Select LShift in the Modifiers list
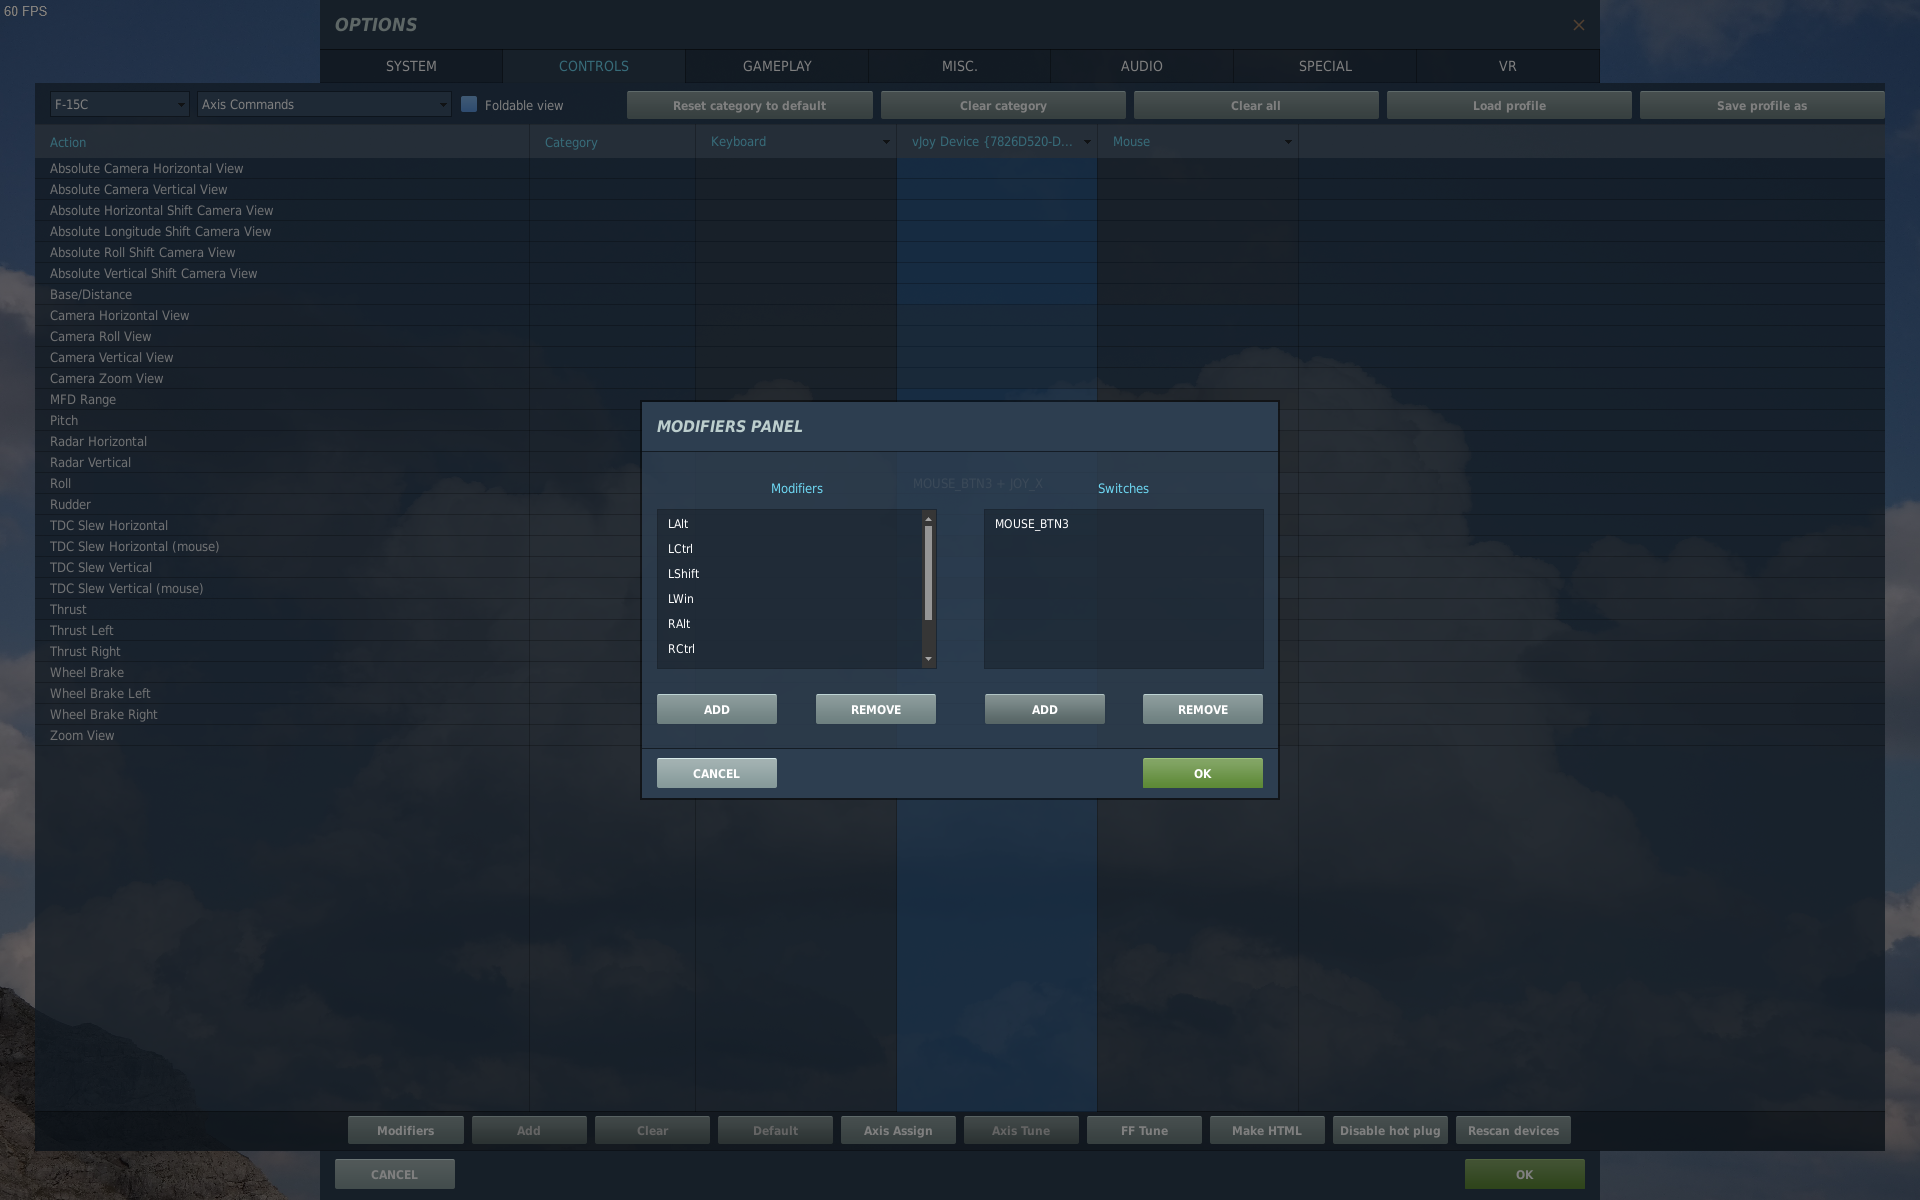The image size is (1920, 1200). tap(684, 574)
